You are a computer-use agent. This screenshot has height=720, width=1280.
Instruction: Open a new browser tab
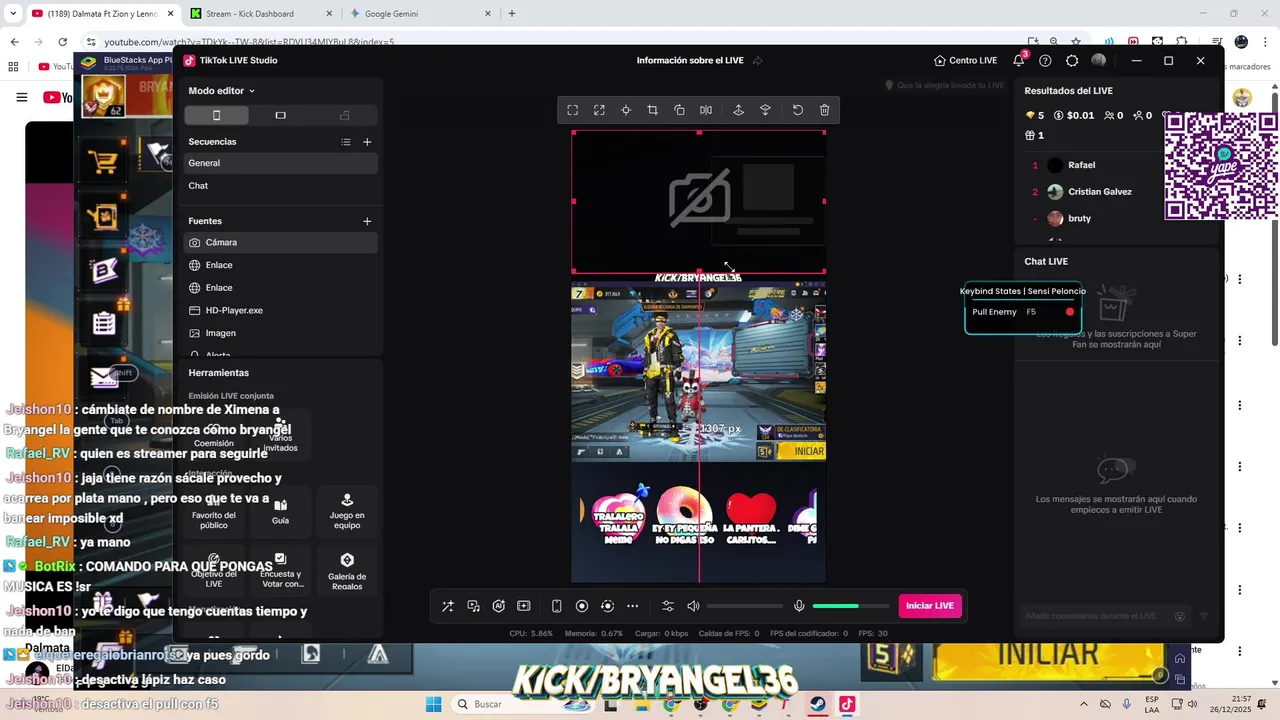pyautogui.click(x=512, y=14)
